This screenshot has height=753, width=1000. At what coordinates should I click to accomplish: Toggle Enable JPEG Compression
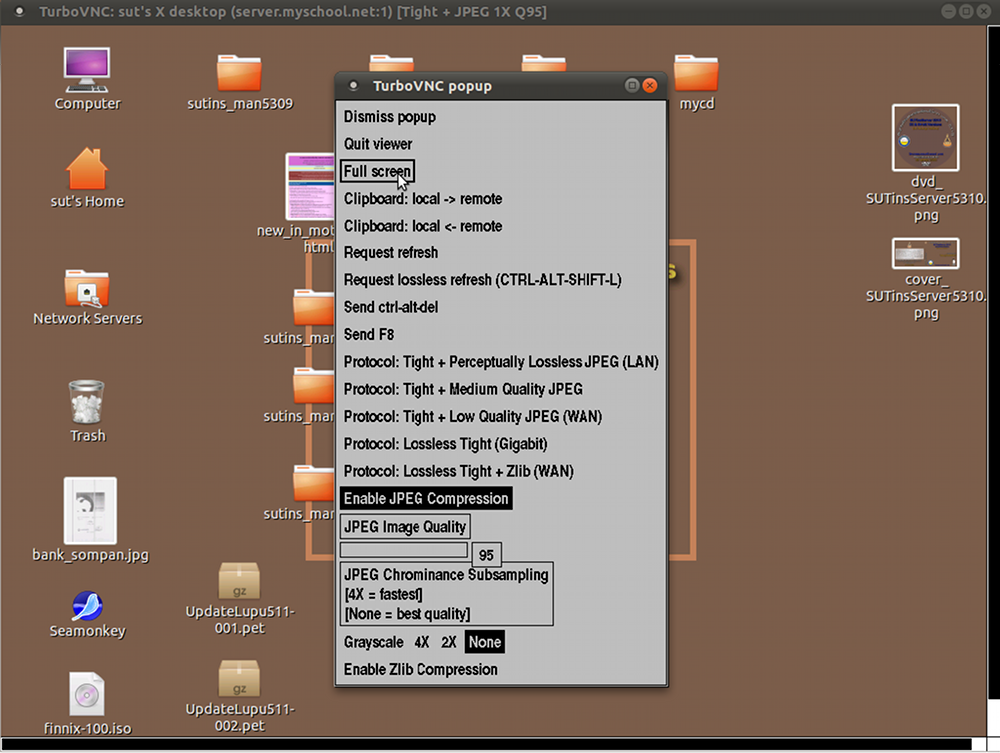click(426, 499)
